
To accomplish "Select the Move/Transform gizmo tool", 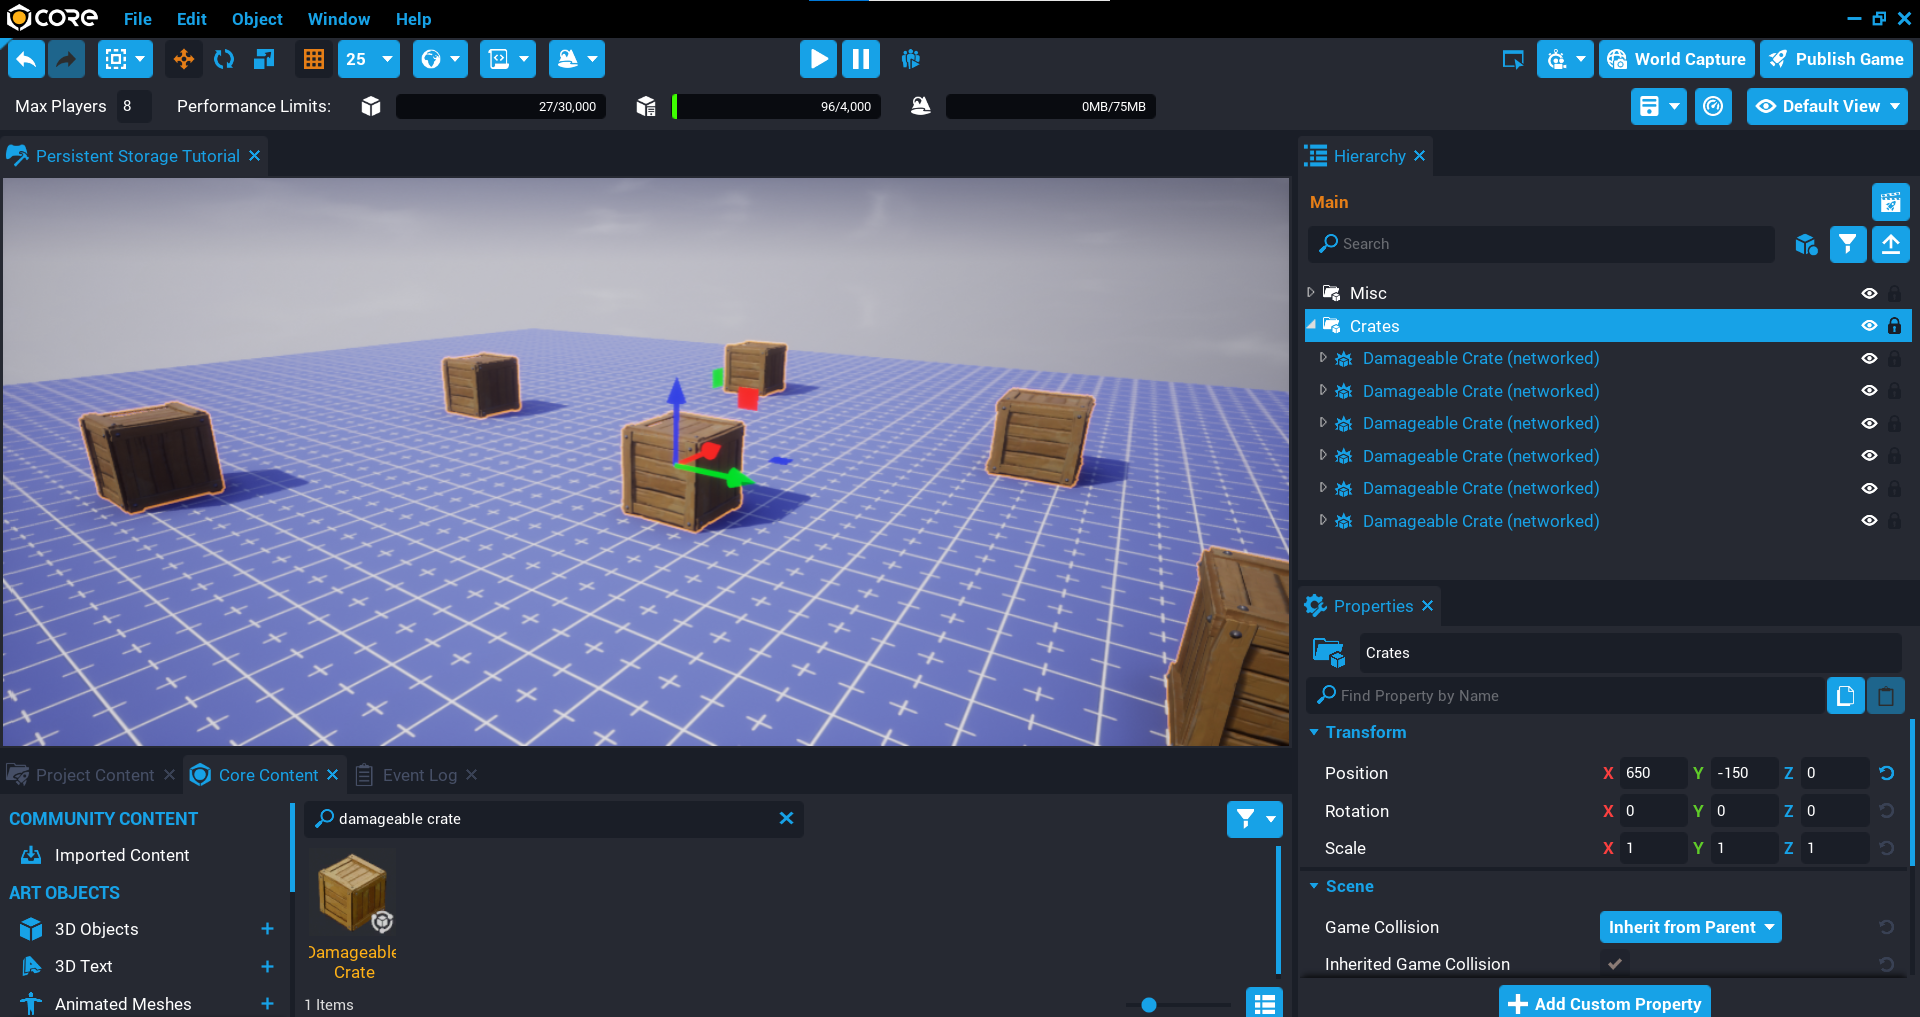I will point(183,59).
